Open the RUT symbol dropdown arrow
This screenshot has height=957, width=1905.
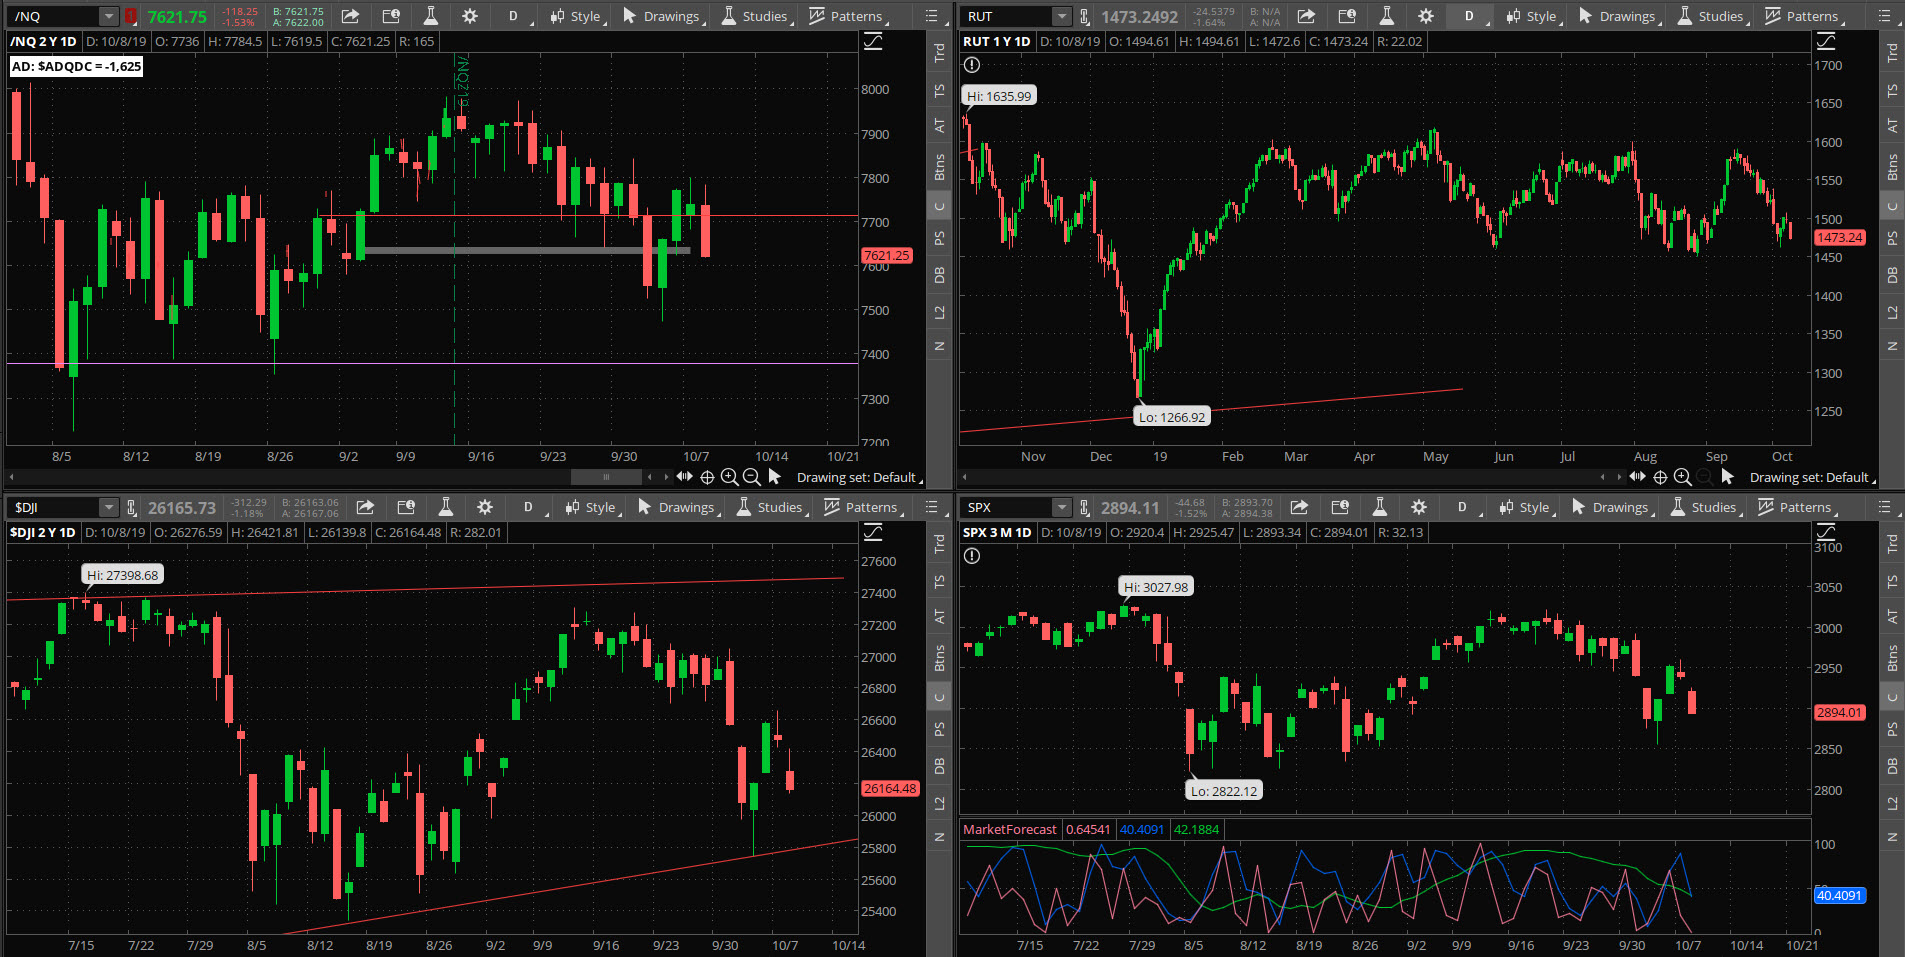(1062, 16)
